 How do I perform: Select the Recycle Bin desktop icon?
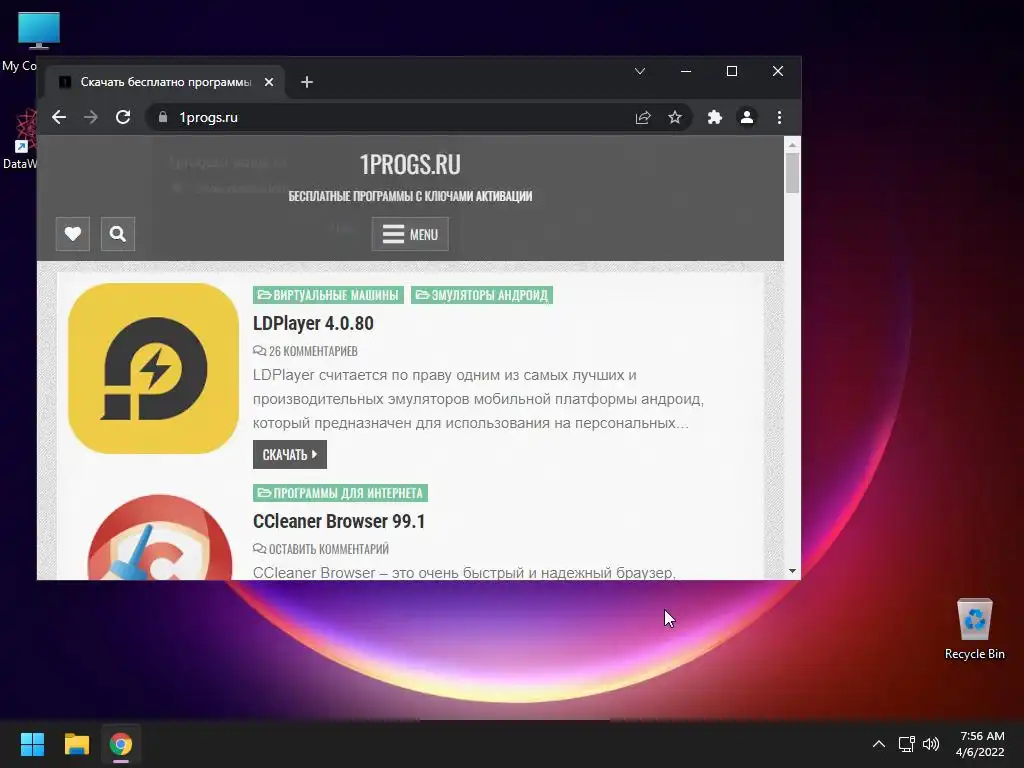click(974, 629)
